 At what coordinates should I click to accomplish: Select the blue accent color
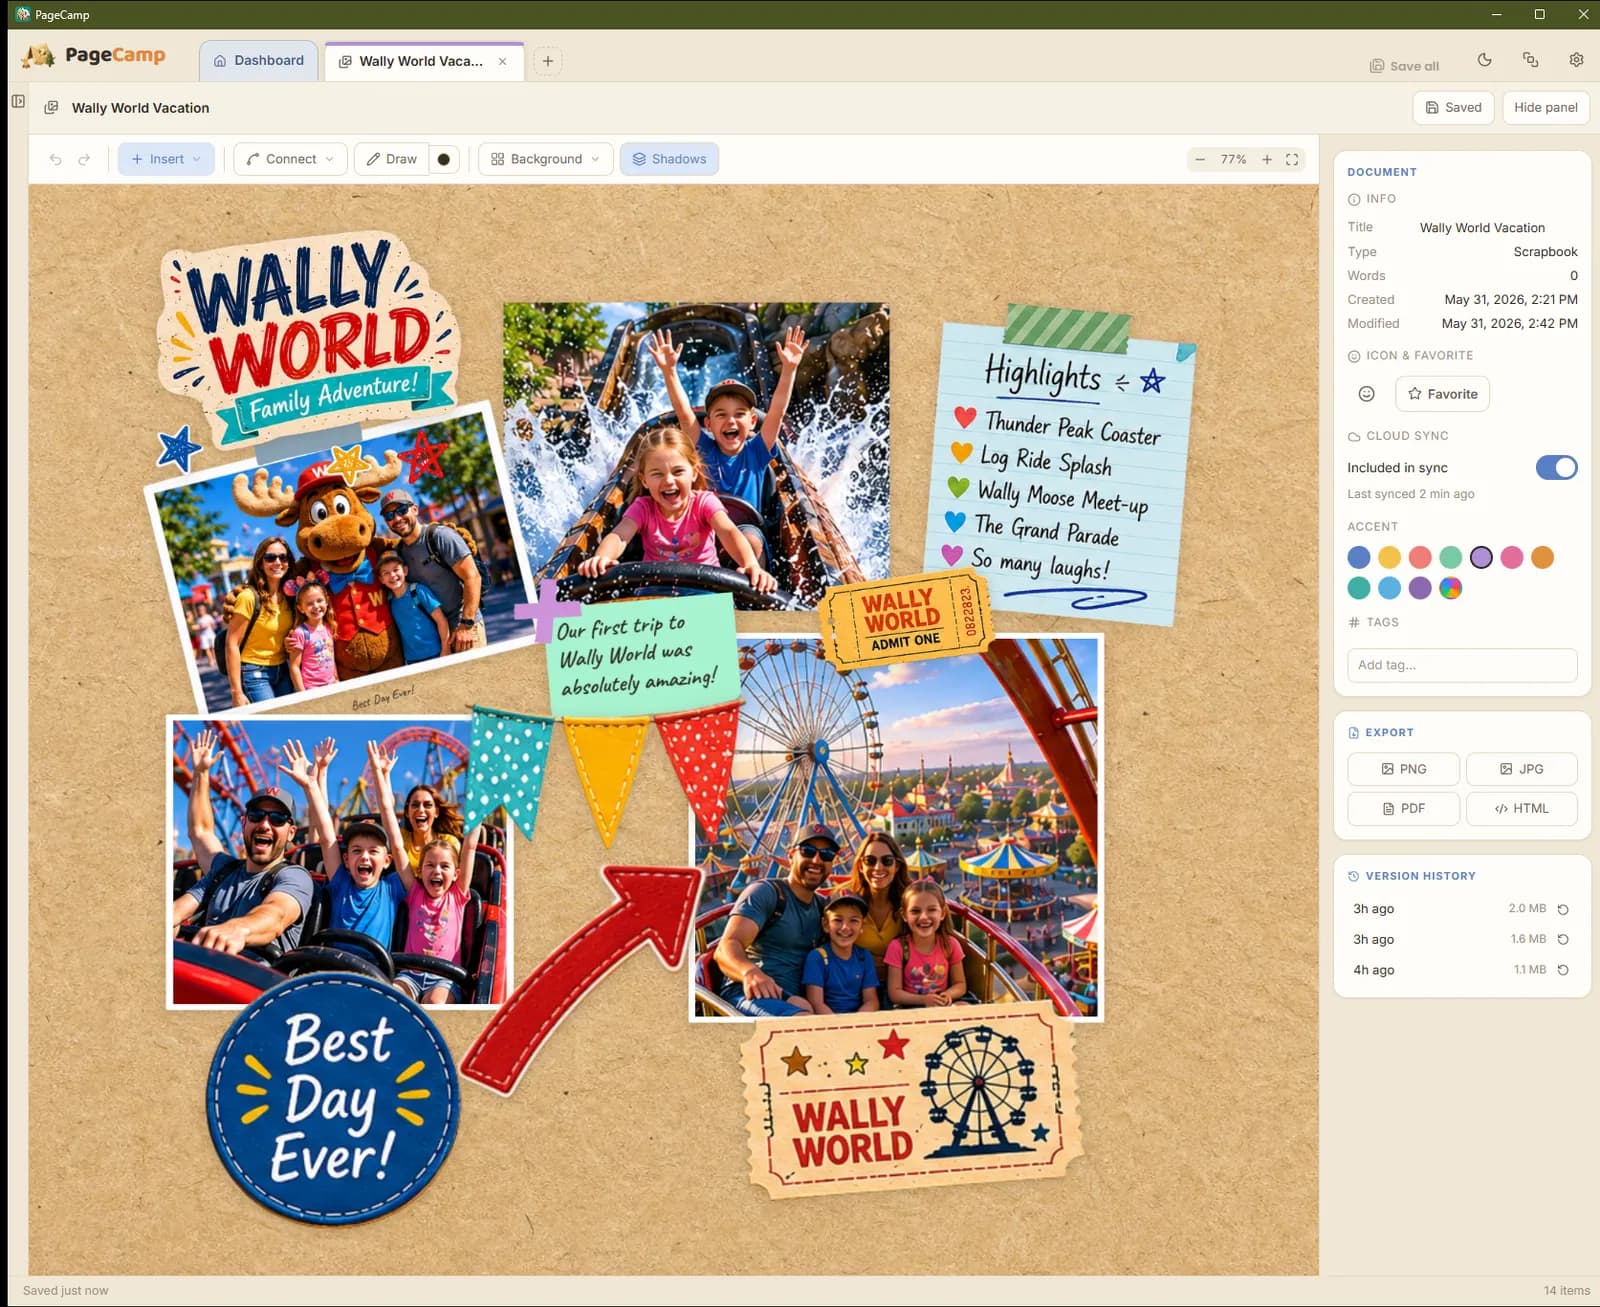coord(1359,557)
